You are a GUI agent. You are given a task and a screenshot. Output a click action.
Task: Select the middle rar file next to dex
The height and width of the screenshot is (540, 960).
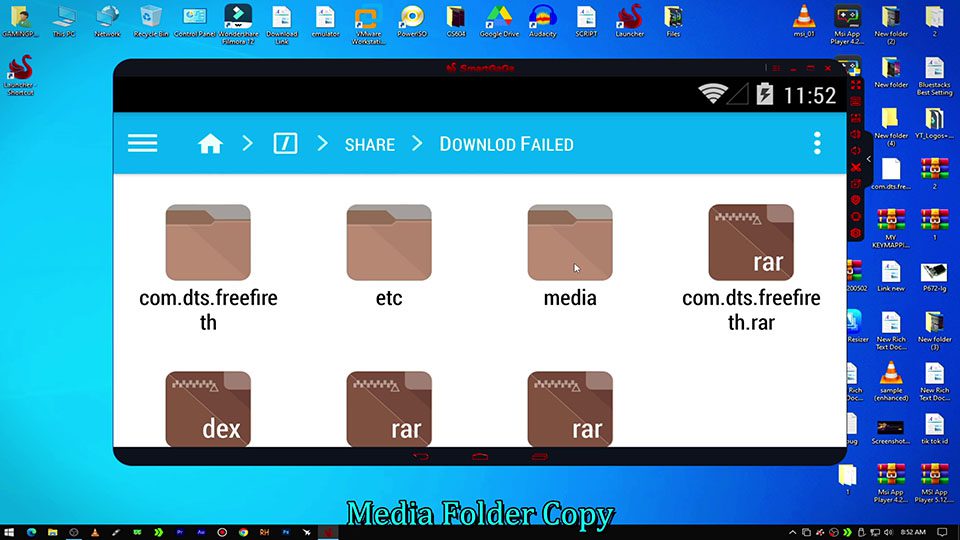pos(389,409)
